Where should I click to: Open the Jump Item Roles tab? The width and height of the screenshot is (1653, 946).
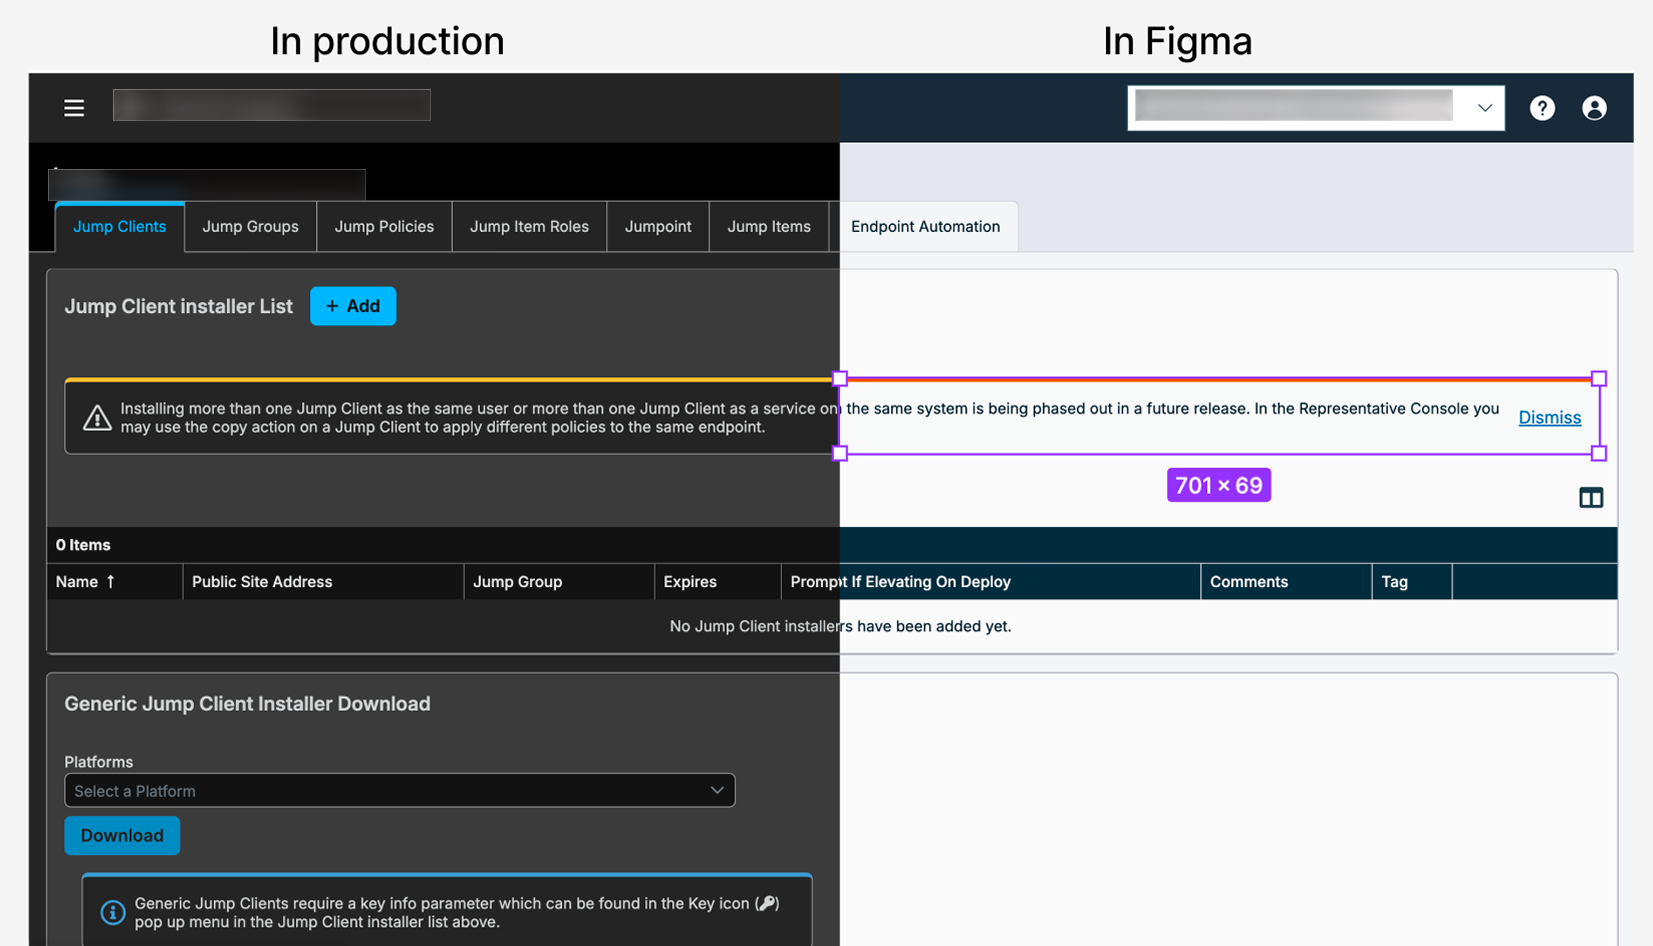point(529,227)
